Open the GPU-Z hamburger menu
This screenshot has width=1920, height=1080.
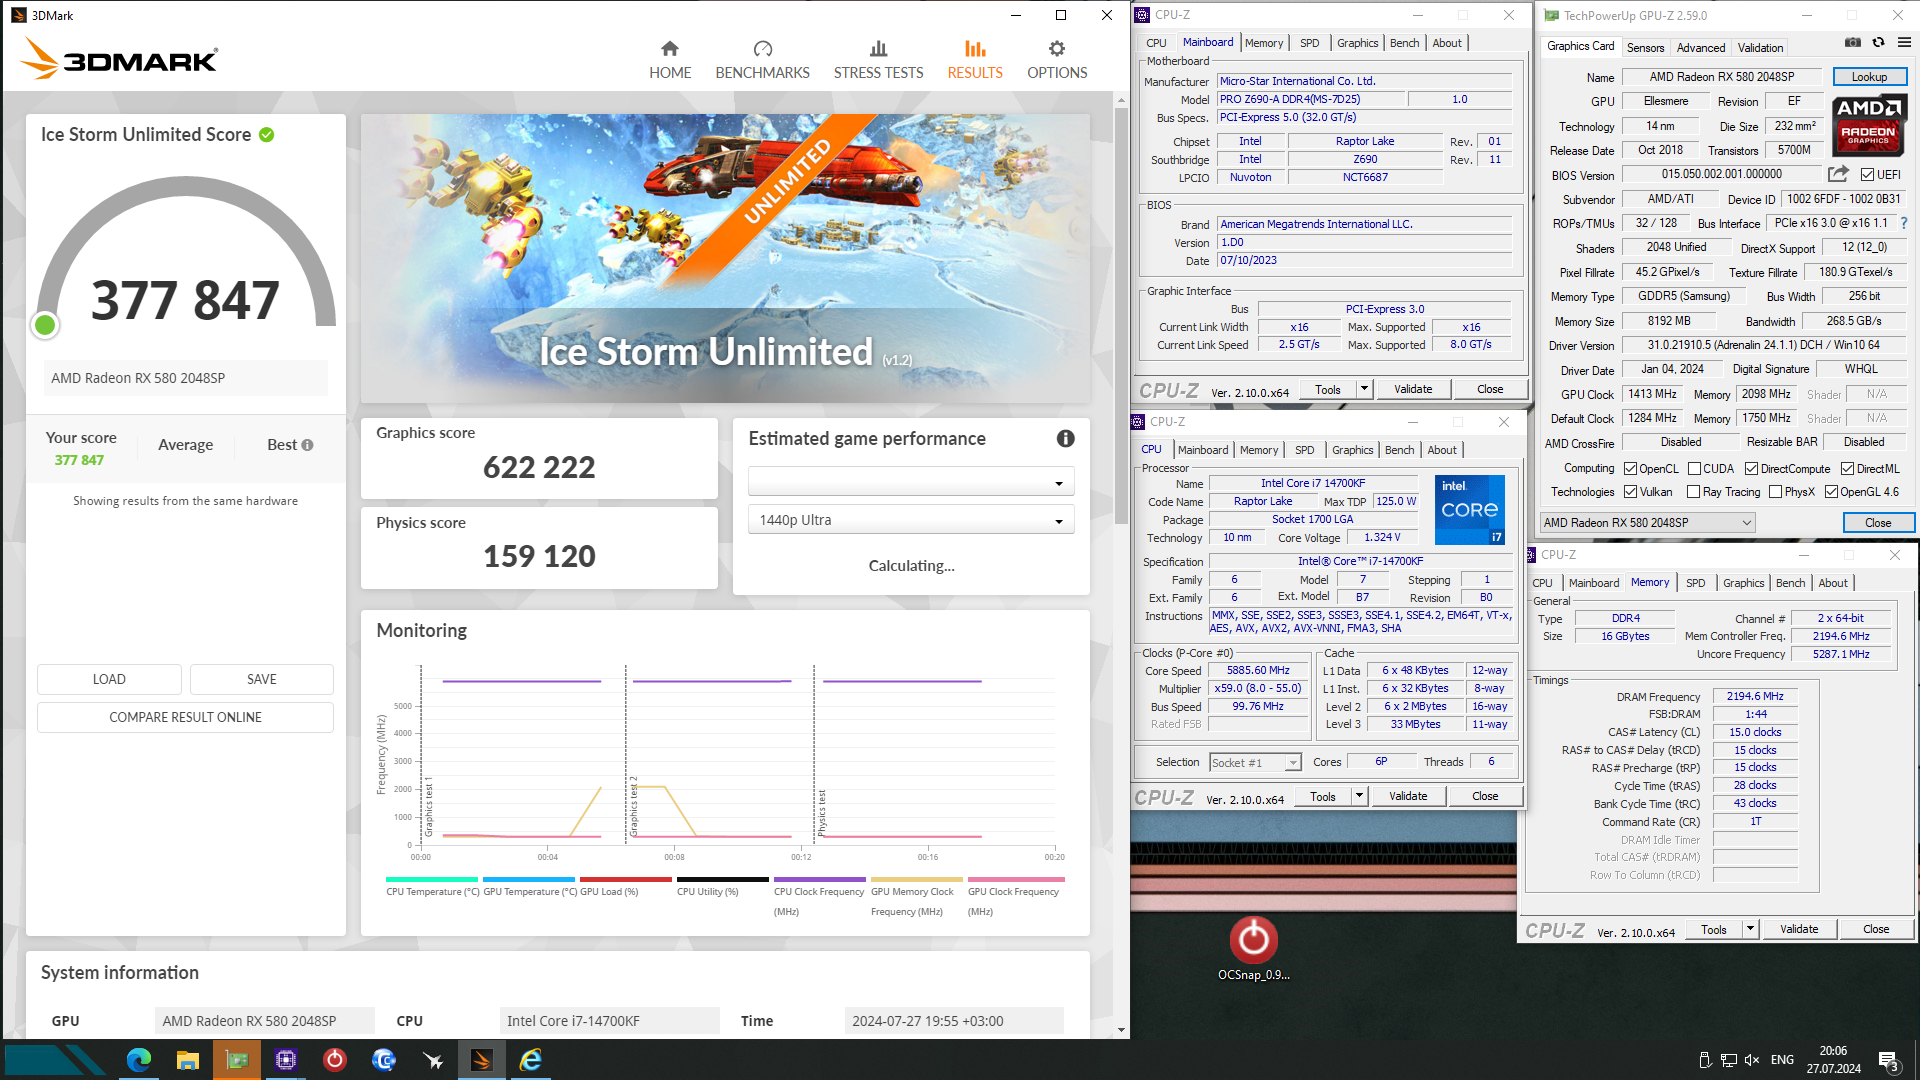pyautogui.click(x=1904, y=42)
